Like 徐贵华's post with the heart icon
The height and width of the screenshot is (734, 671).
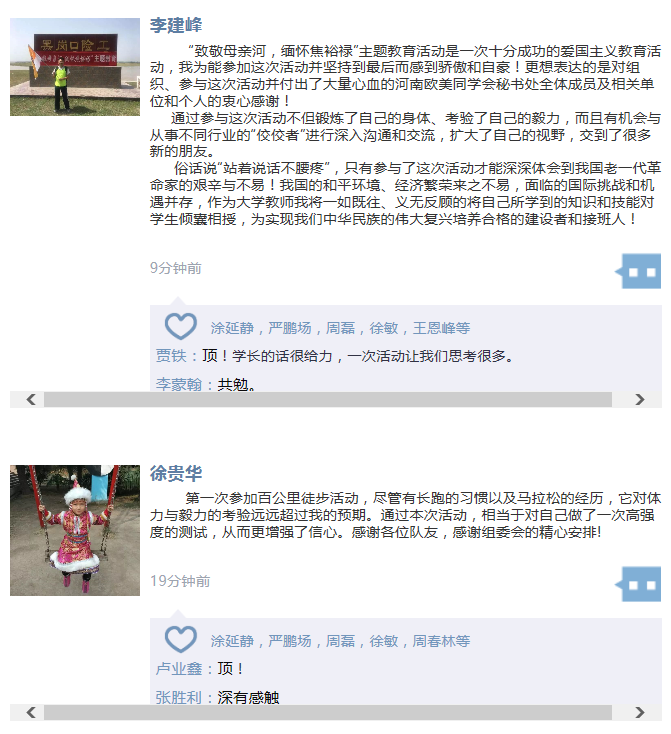point(181,639)
